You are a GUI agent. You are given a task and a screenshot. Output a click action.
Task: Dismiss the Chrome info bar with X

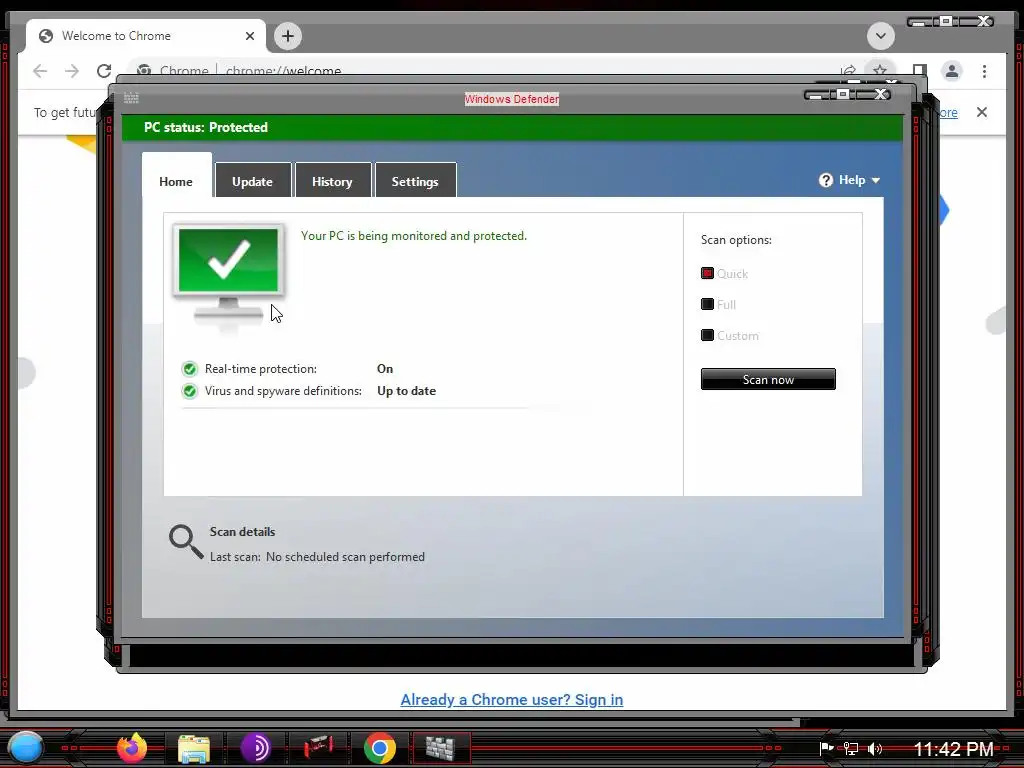click(982, 112)
